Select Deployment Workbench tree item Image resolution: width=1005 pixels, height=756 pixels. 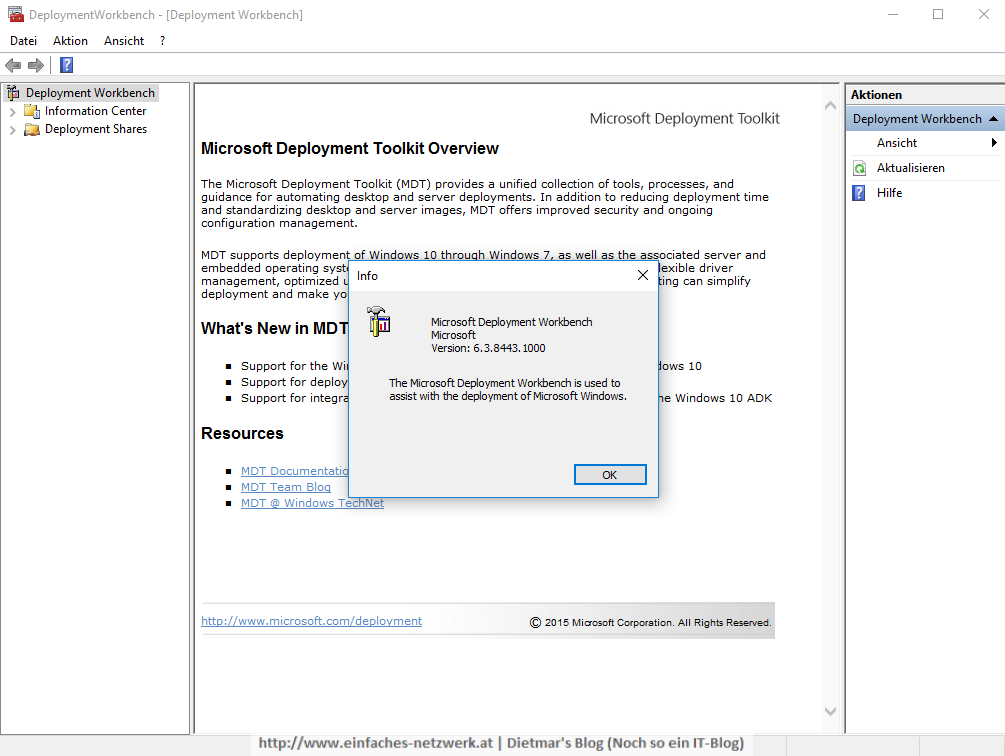click(90, 93)
